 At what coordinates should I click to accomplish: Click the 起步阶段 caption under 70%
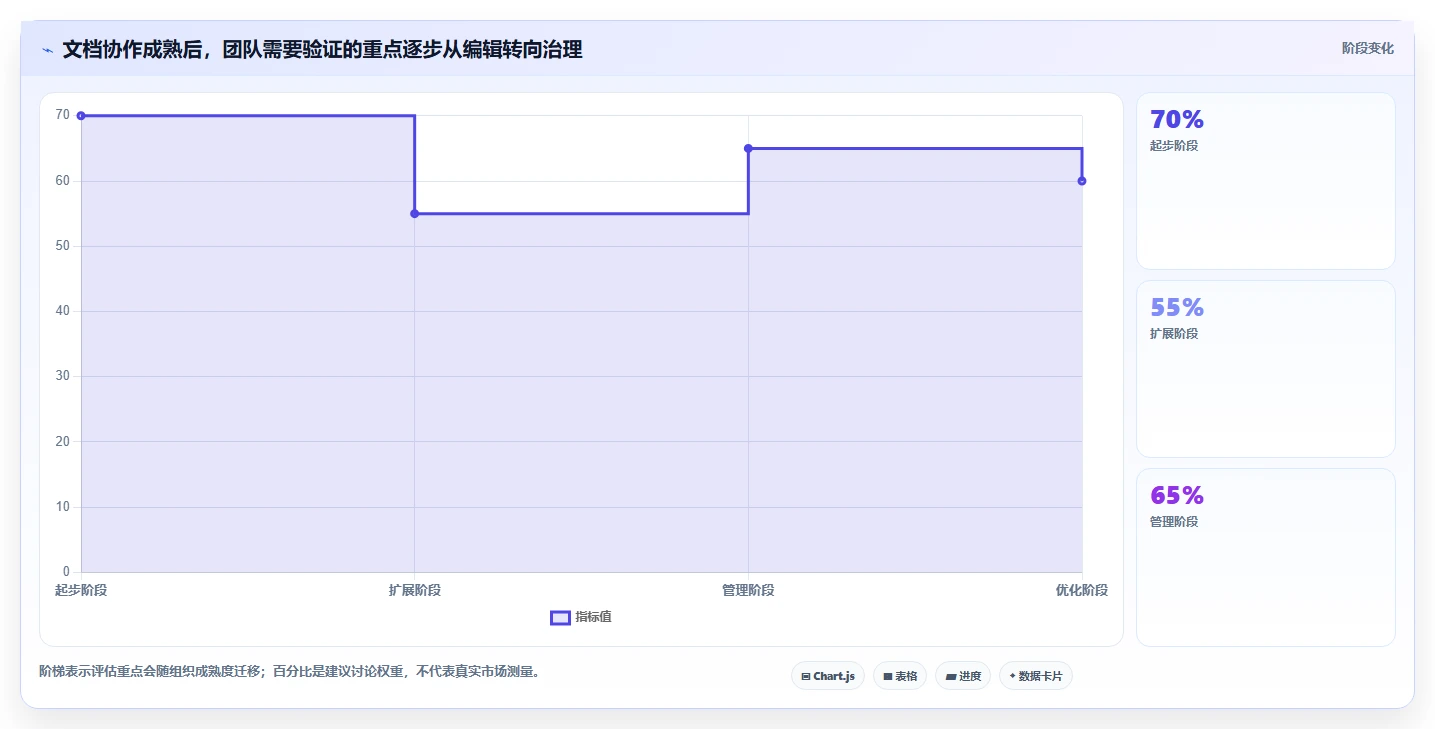(1174, 145)
